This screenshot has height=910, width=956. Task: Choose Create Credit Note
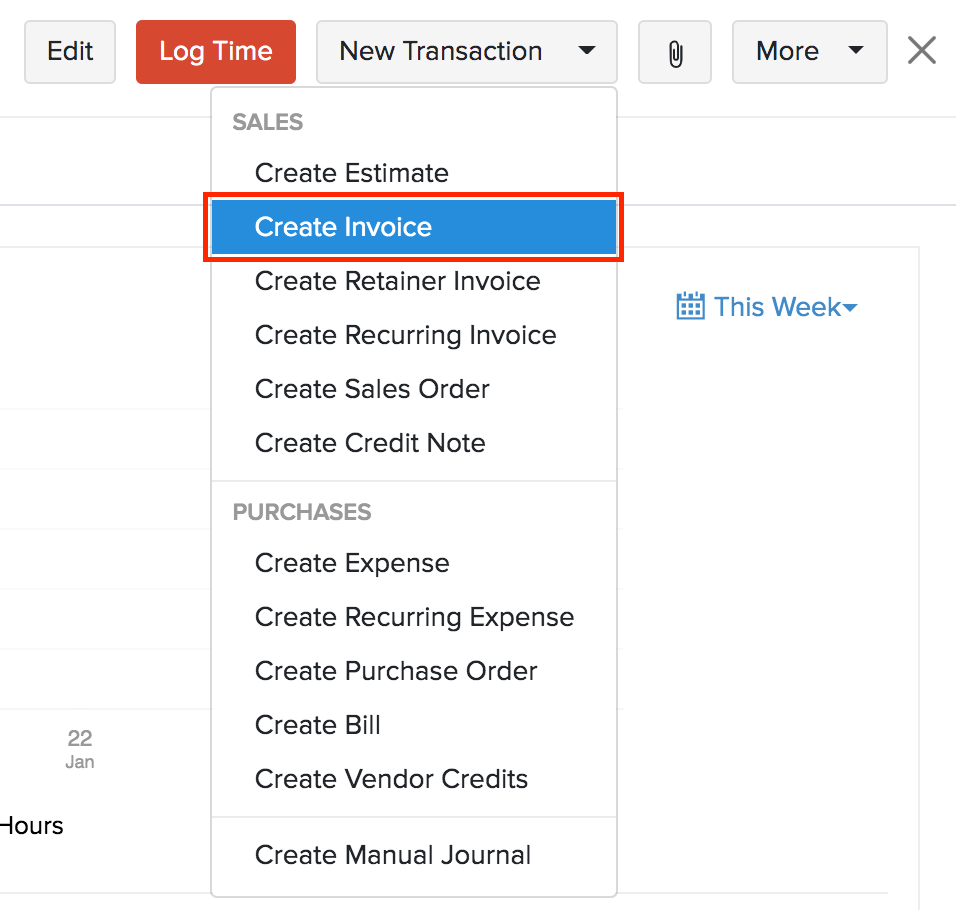click(x=370, y=443)
